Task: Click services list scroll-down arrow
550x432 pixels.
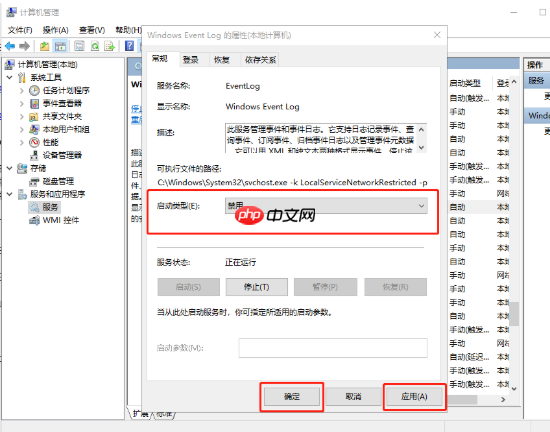Action: [514, 388]
